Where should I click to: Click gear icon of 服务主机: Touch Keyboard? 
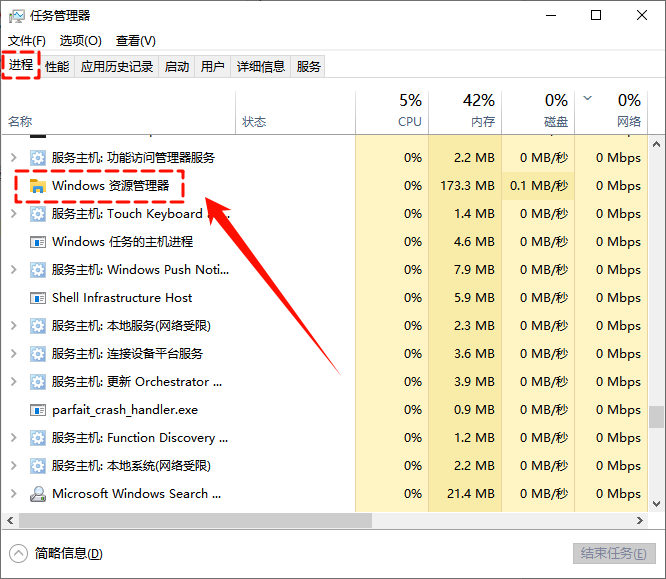pos(38,214)
